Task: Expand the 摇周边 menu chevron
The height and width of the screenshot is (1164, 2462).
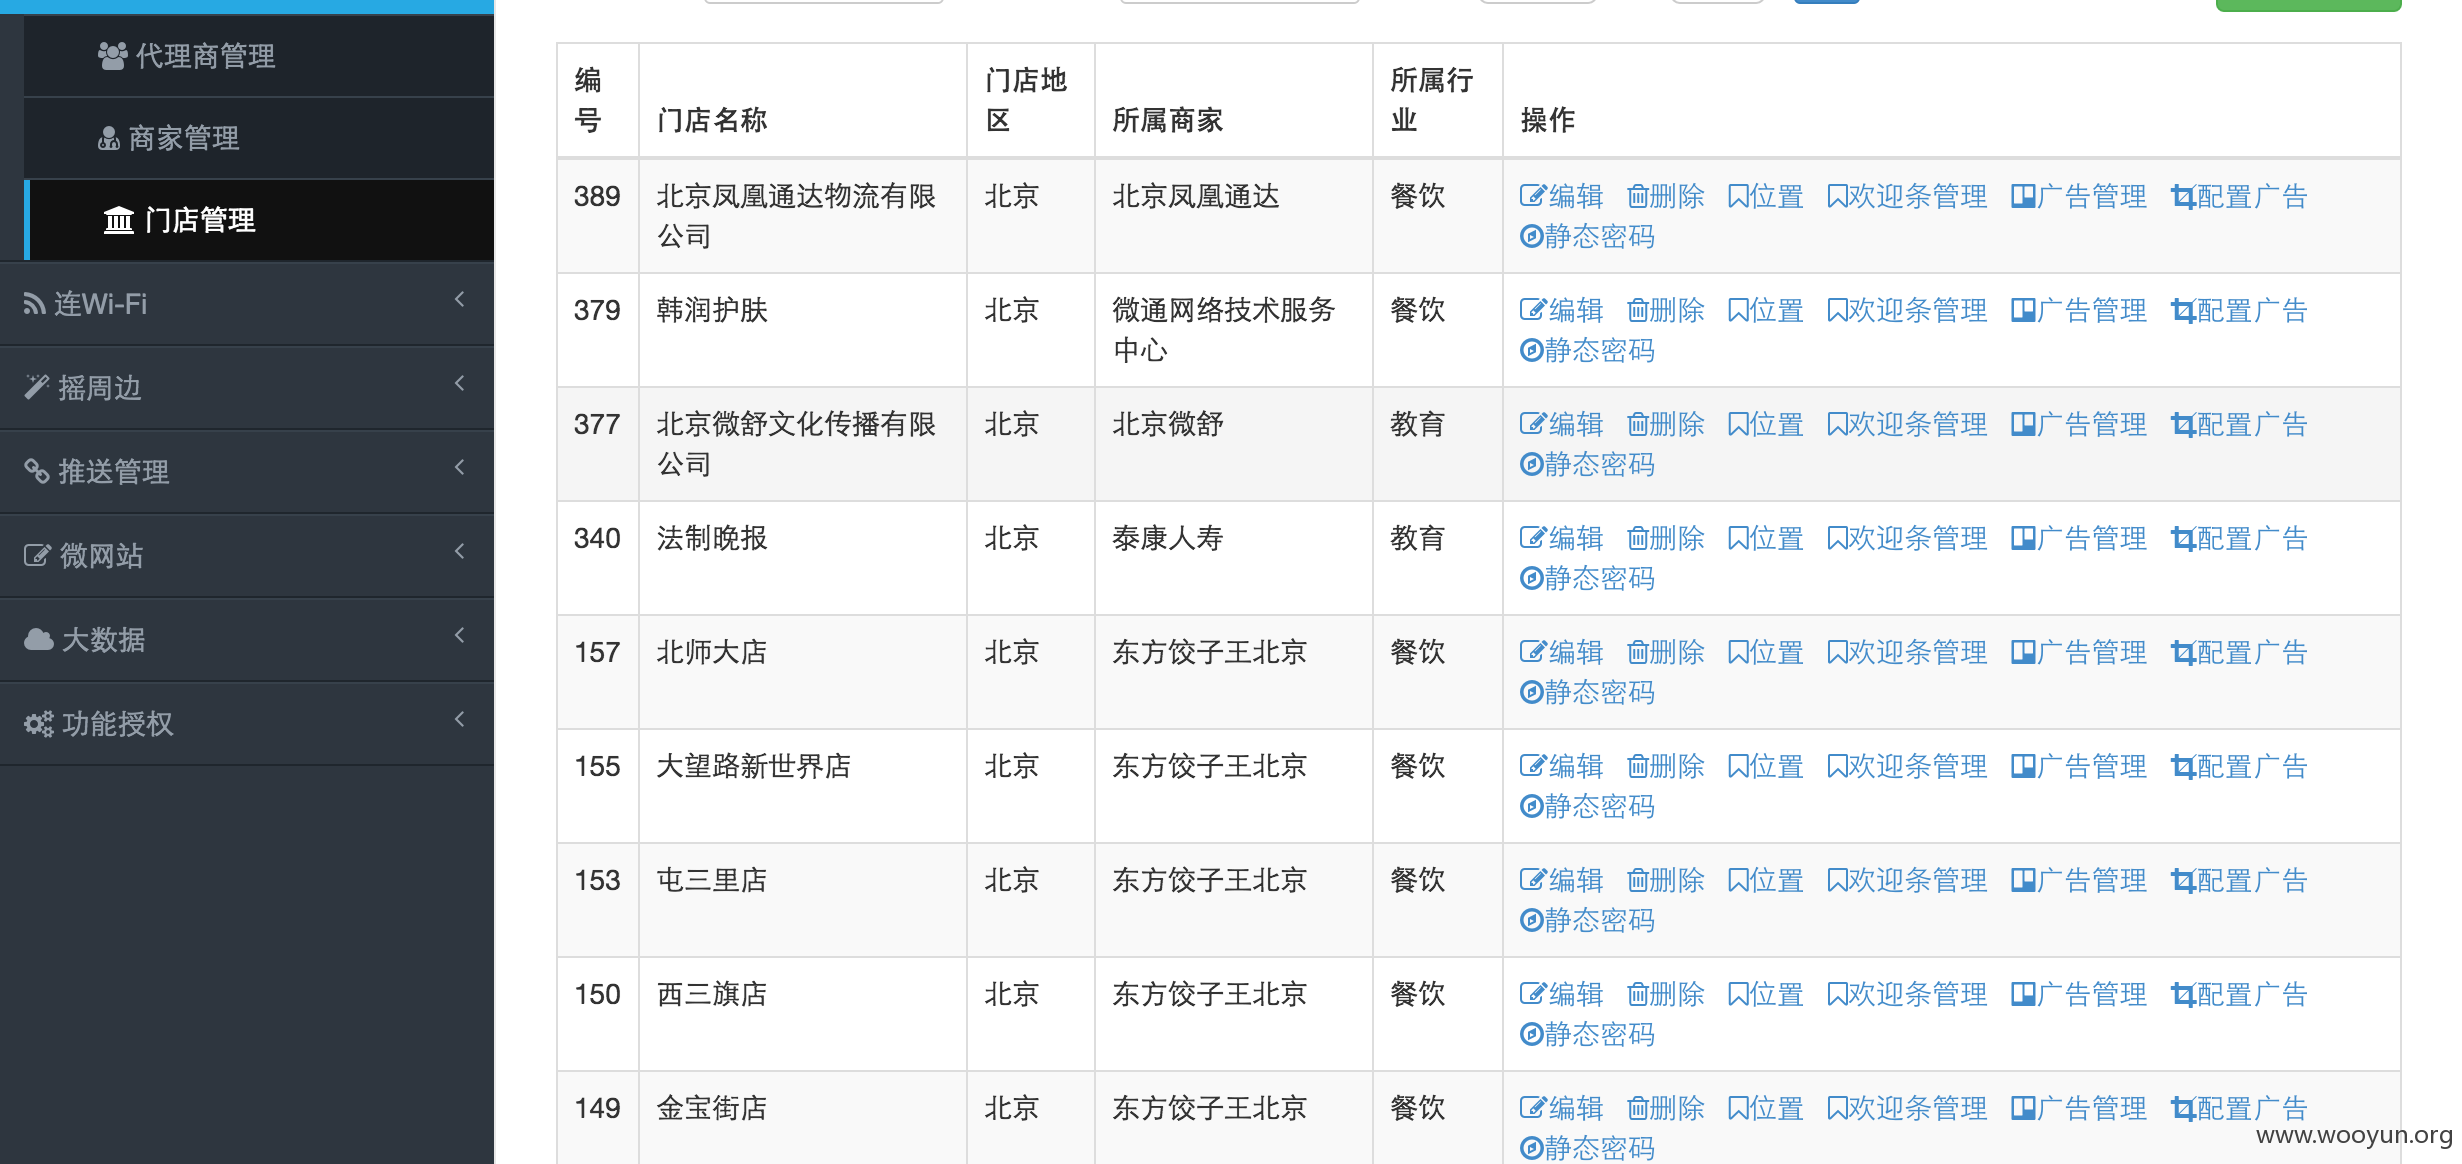Action: click(x=460, y=383)
